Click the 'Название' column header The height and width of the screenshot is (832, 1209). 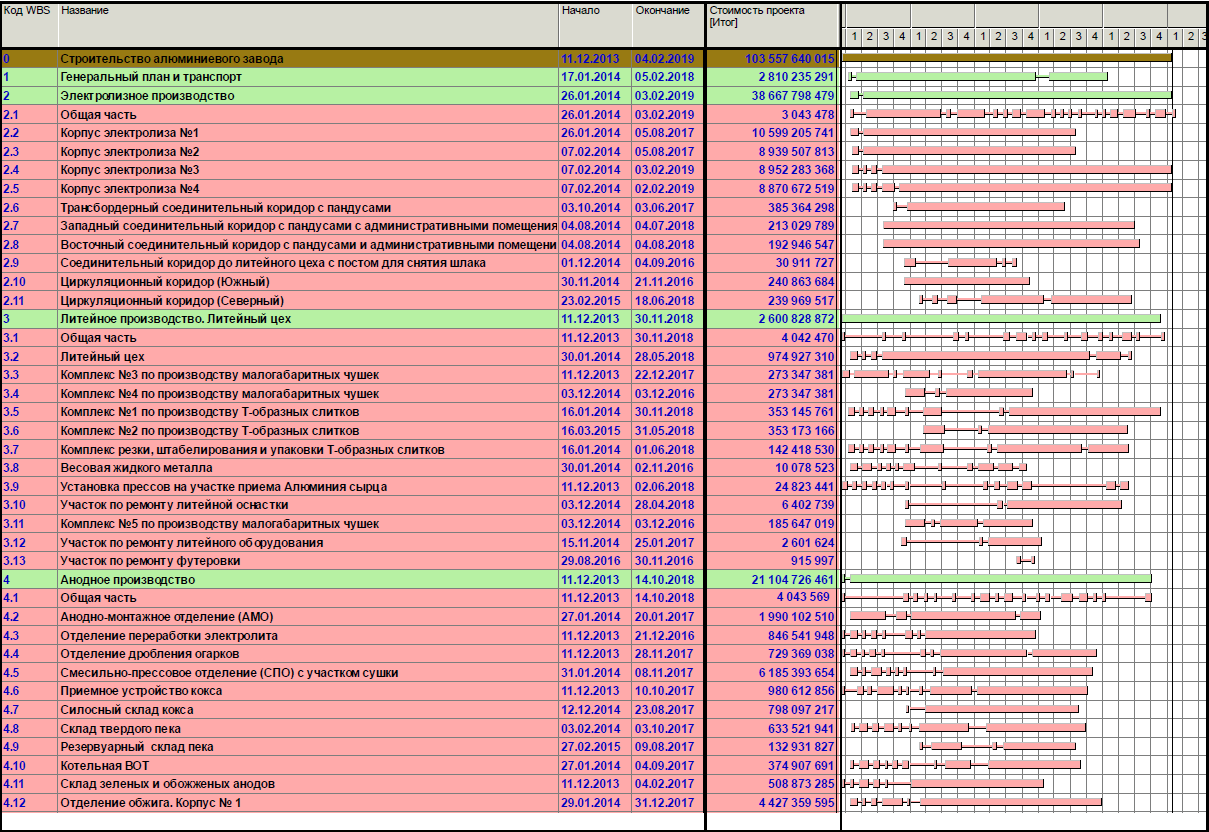point(308,25)
